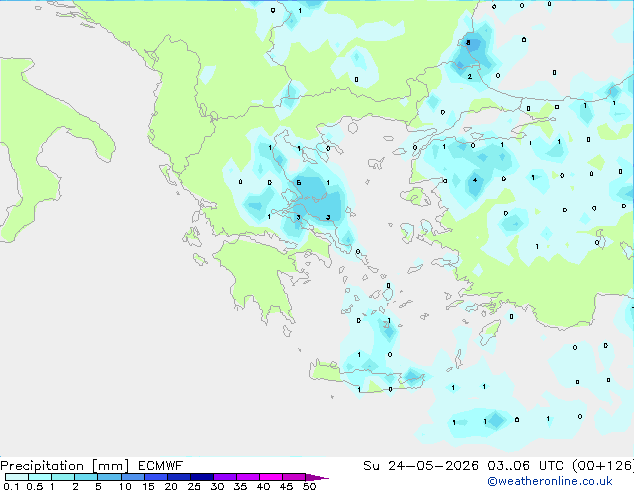Click the forecast date 'Su 24-05-2026' text
Image resolution: width=634 pixels, height=490 pixels.
(x=421, y=466)
